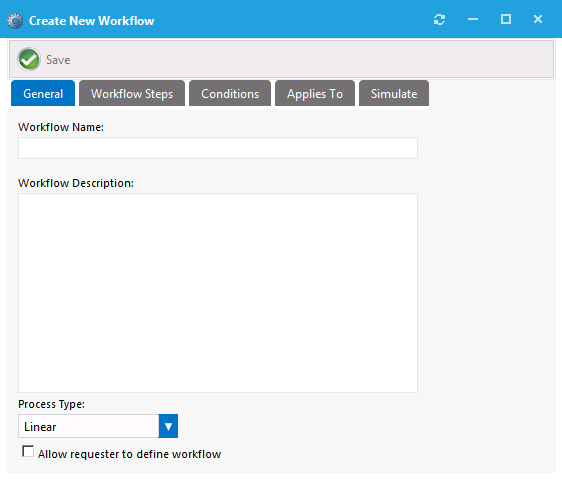Screen dimensions: 562x479
Task: Click inside the Workflow Description text area
Action: (218, 293)
